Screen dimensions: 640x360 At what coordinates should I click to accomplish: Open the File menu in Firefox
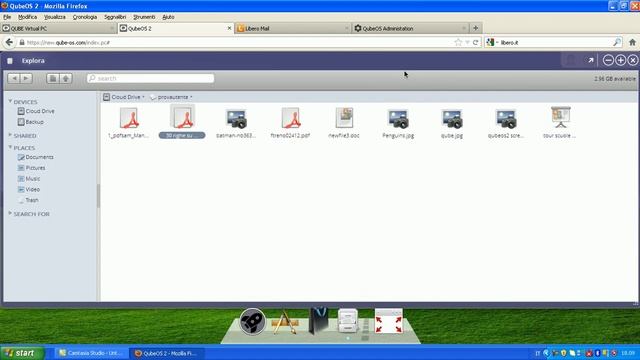point(7,17)
